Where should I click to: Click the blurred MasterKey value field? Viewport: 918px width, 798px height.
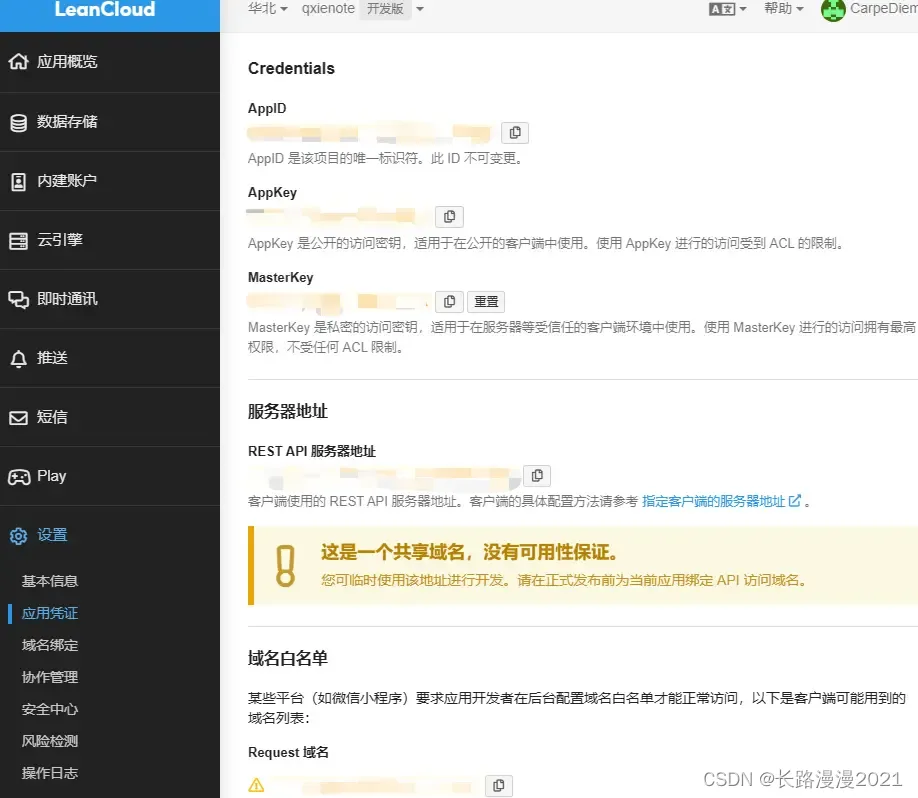point(338,301)
